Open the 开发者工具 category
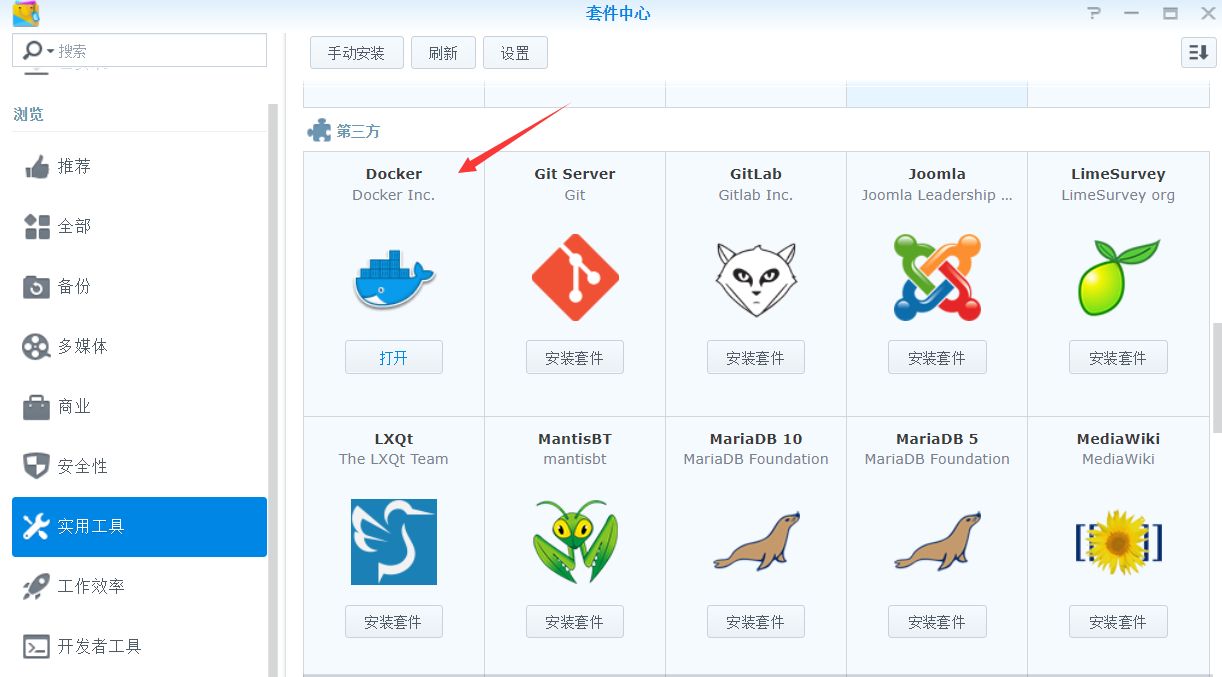 click(x=140, y=646)
